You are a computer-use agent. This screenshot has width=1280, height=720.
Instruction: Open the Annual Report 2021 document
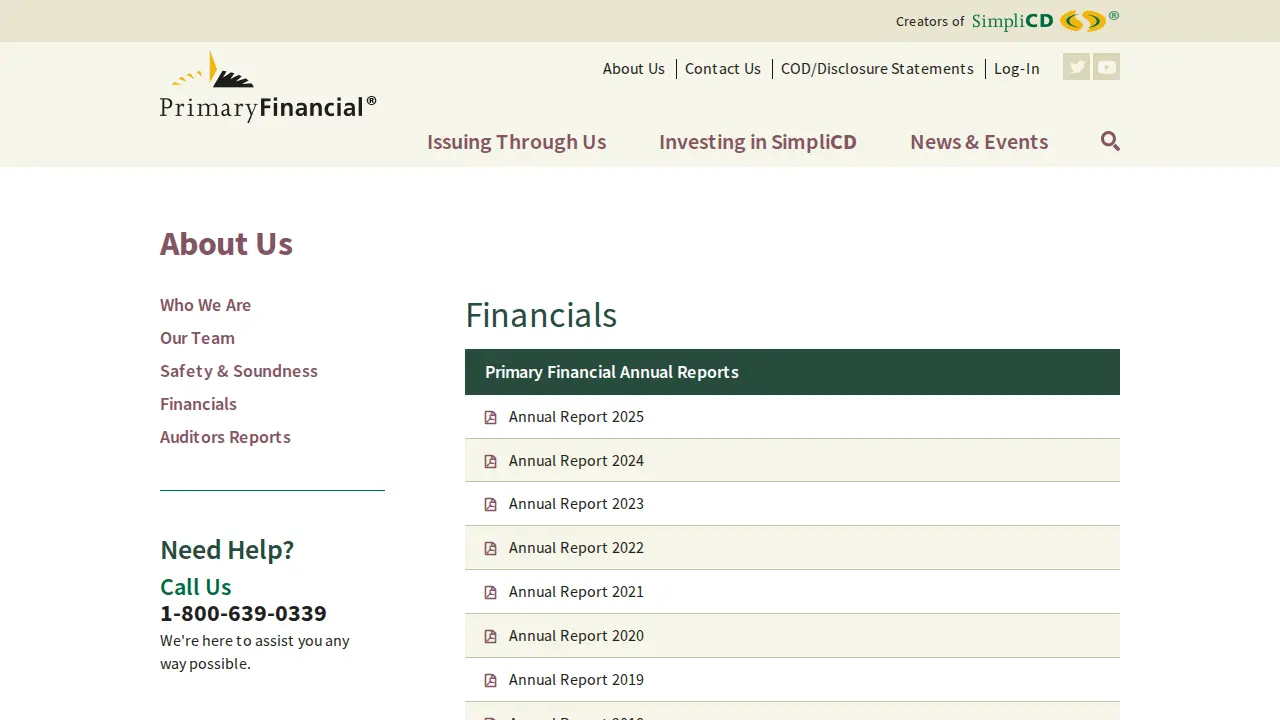point(576,592)
